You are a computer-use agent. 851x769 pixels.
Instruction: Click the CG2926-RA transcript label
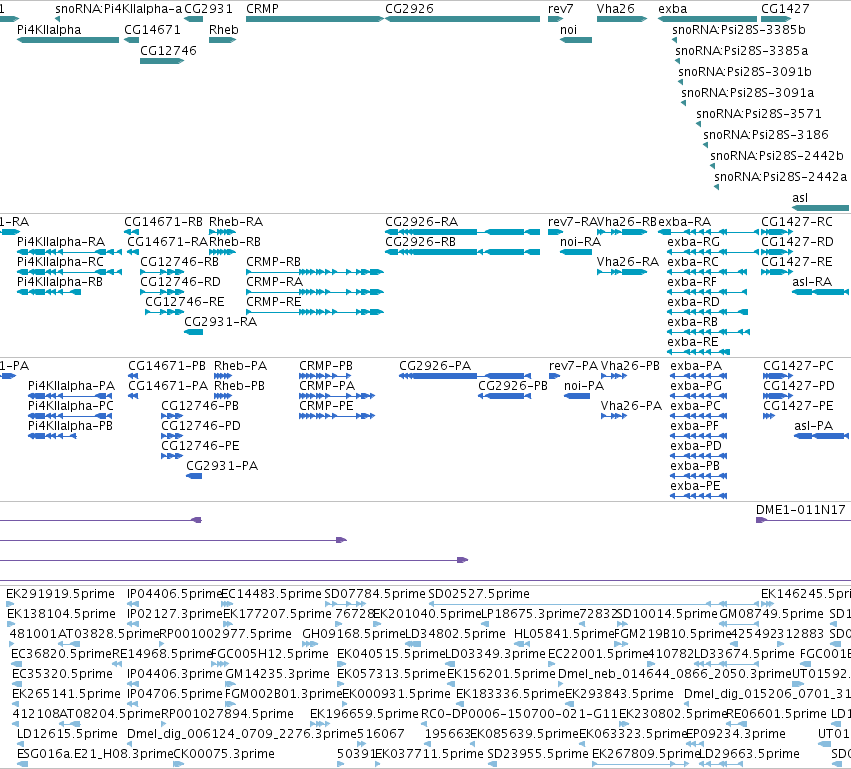421,222
